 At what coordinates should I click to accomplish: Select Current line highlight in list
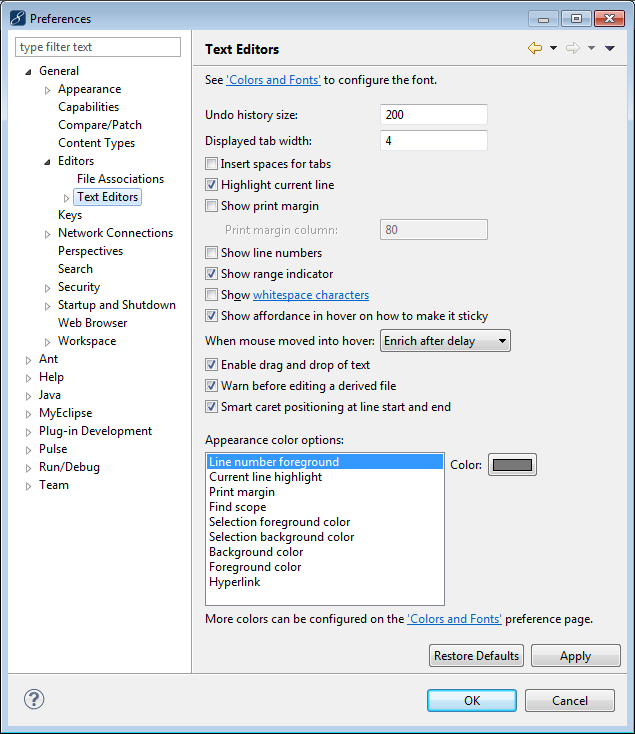265,477
